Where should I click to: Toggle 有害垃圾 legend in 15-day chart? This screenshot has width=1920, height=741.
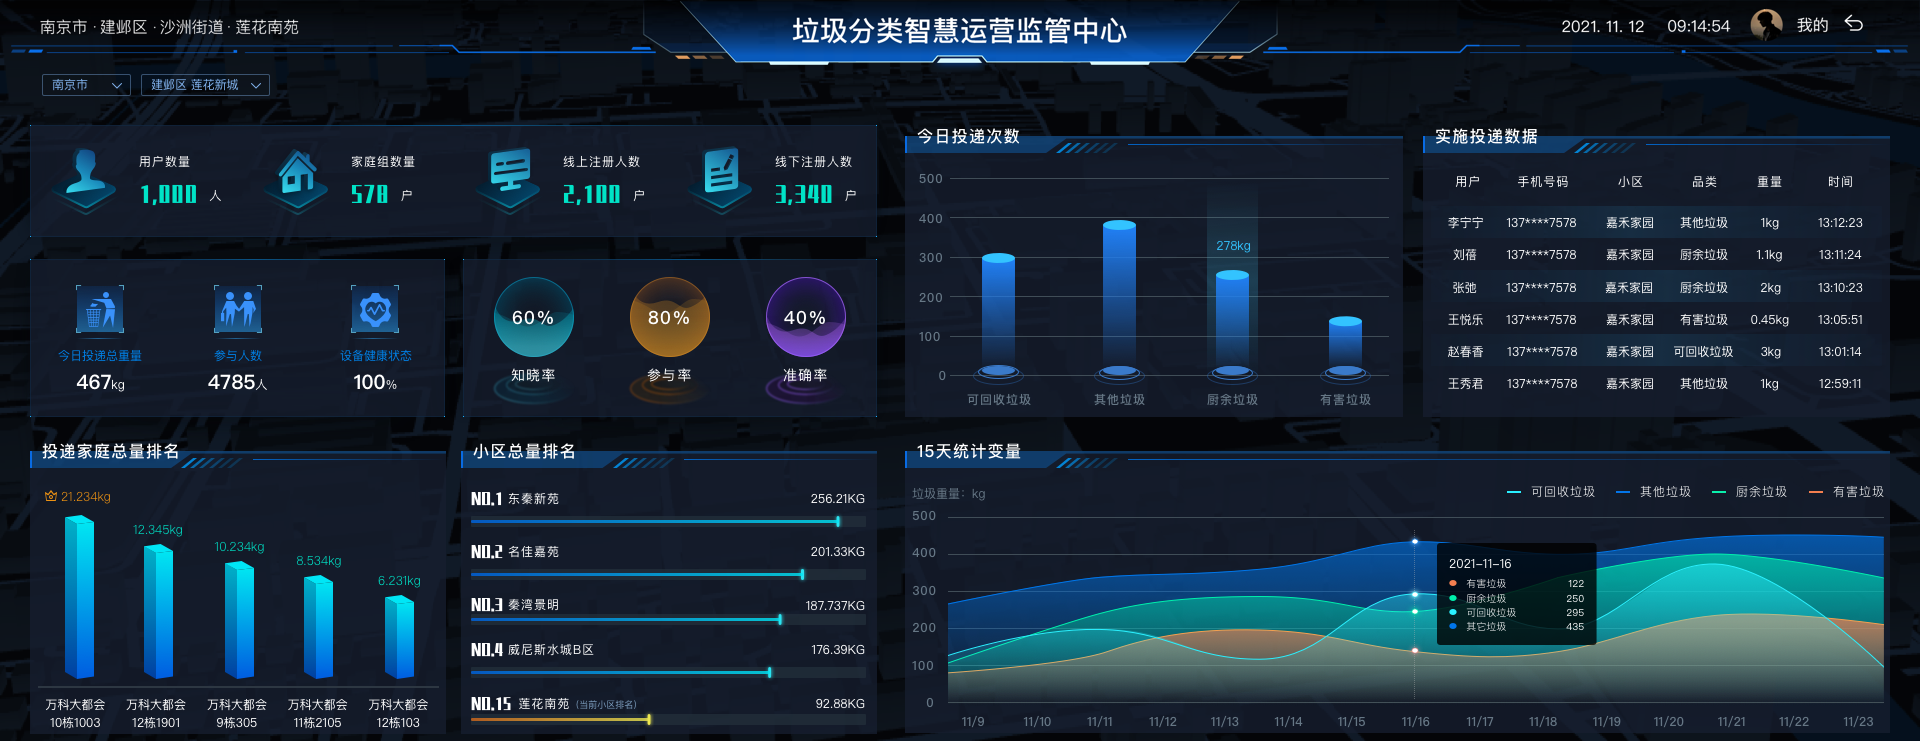point(1847,492)
